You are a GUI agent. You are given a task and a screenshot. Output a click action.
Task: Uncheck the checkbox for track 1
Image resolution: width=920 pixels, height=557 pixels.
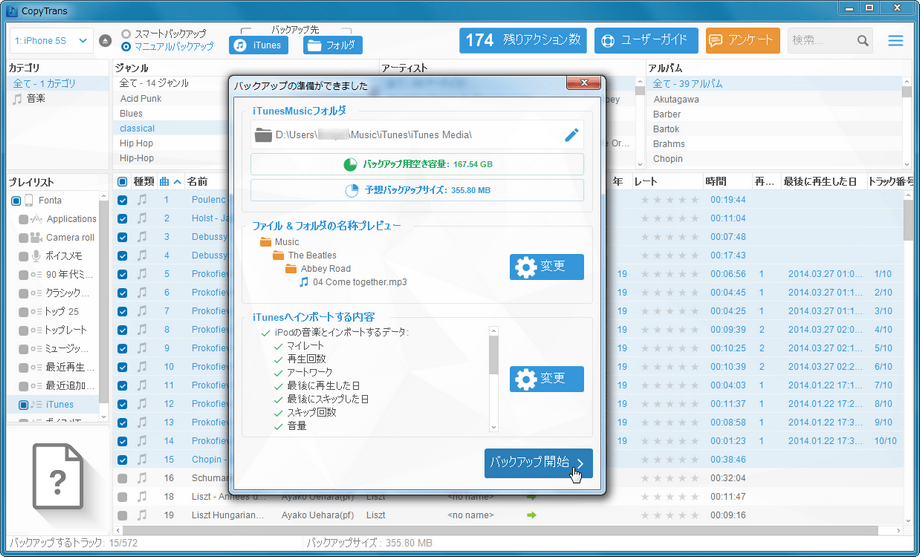(x=122, y=200)
